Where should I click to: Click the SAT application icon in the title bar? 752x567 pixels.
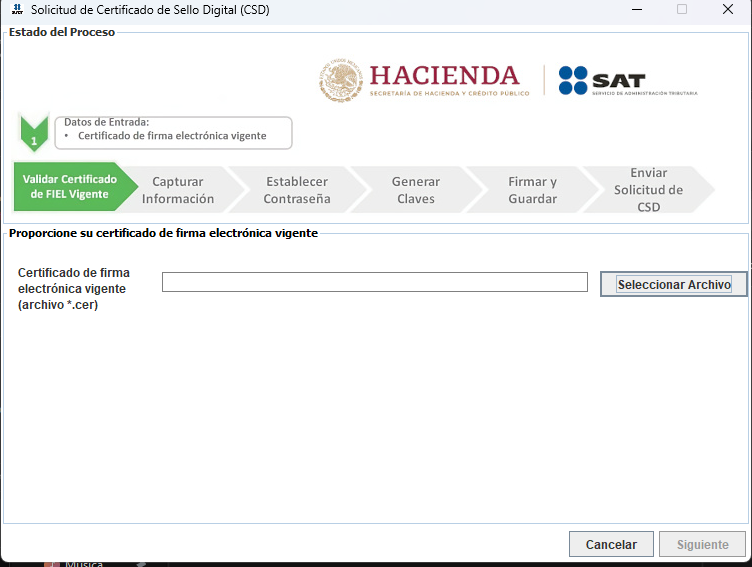tap(17, 9)
